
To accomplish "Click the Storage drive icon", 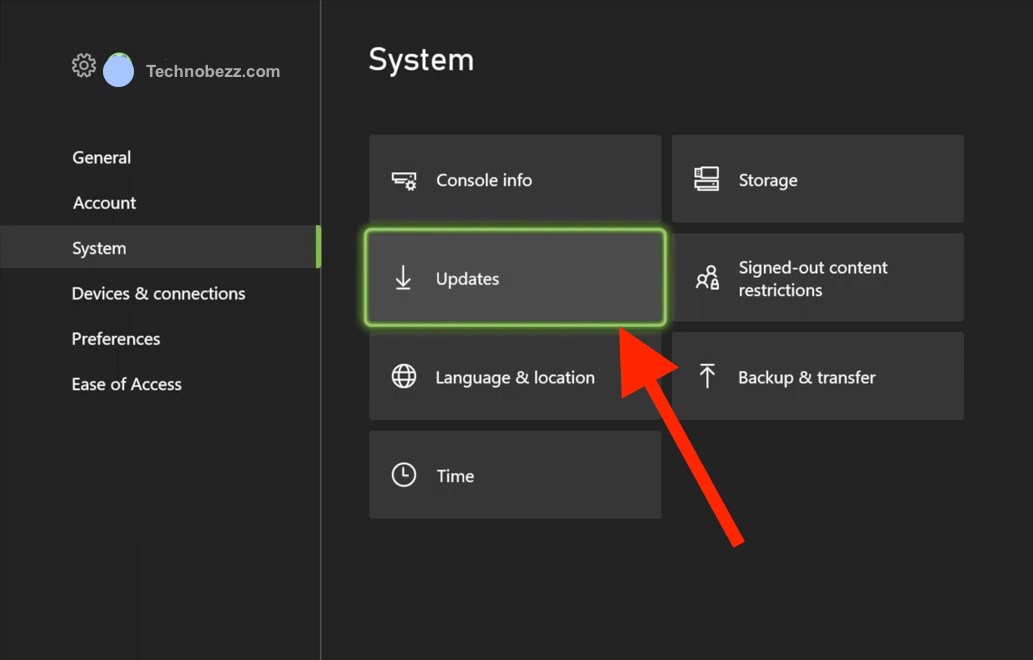I will 707,180.
